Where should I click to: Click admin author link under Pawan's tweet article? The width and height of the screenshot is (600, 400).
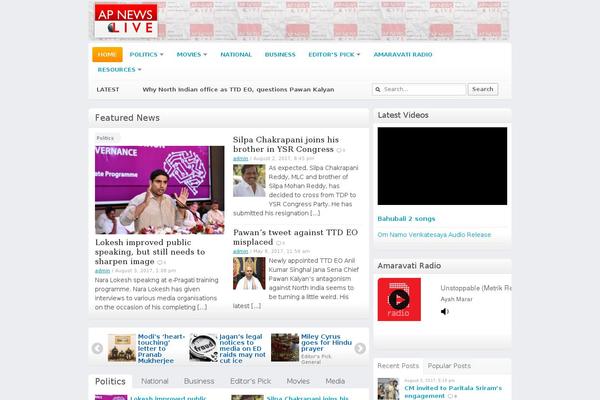tap(240, 251)
